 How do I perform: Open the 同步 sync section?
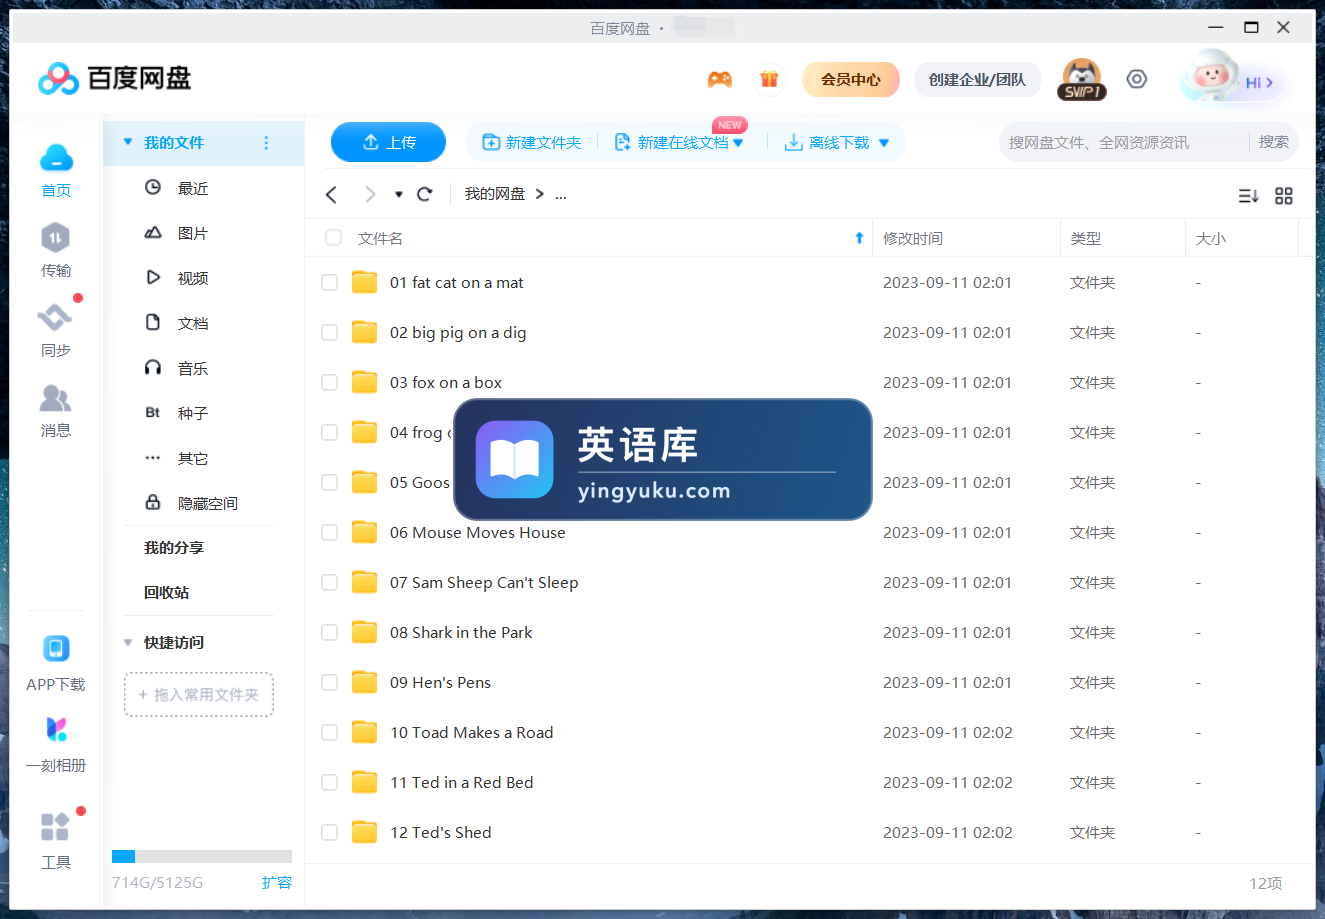pos(56,330)
